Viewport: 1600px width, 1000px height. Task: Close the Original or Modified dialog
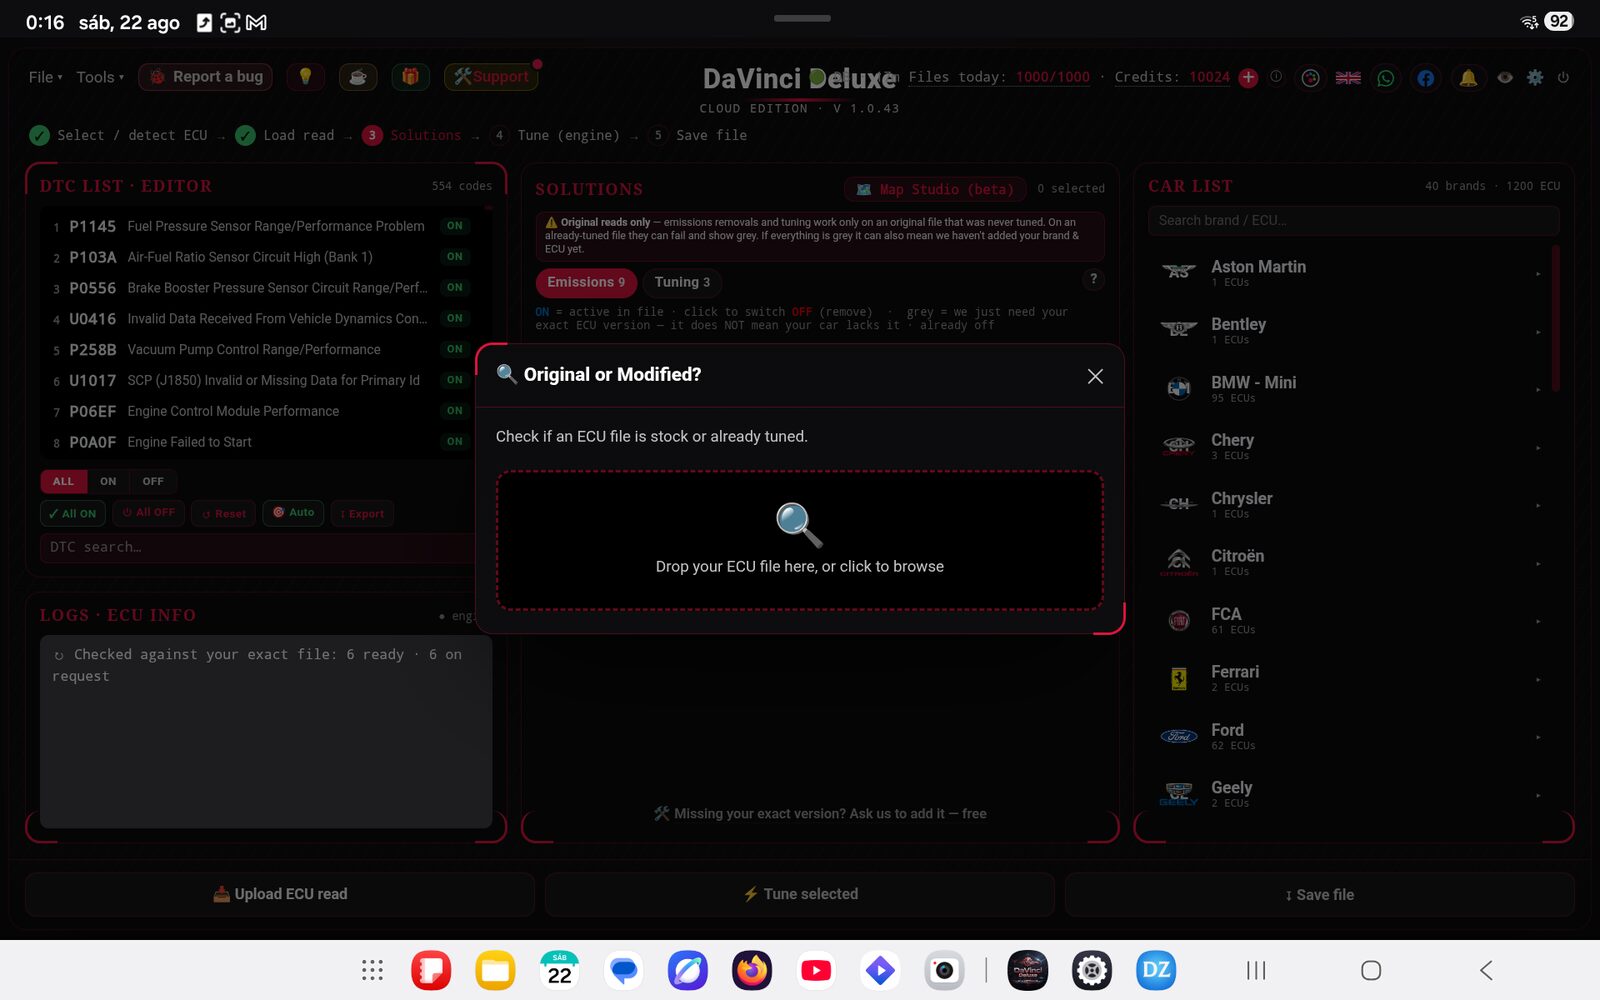click(1095, 376)
